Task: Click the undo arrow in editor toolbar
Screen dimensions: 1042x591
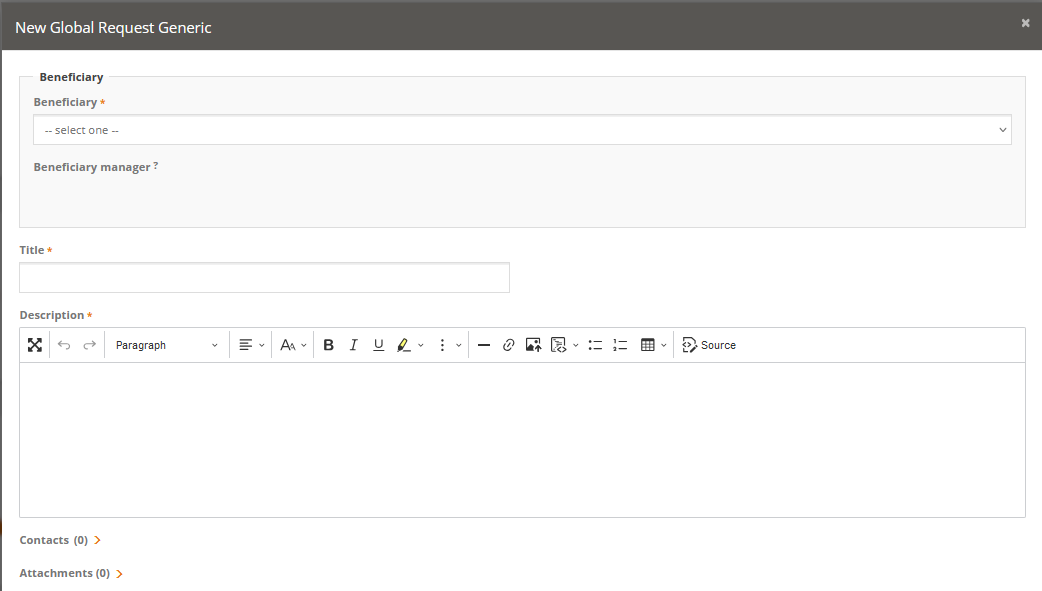Action: 64,345
